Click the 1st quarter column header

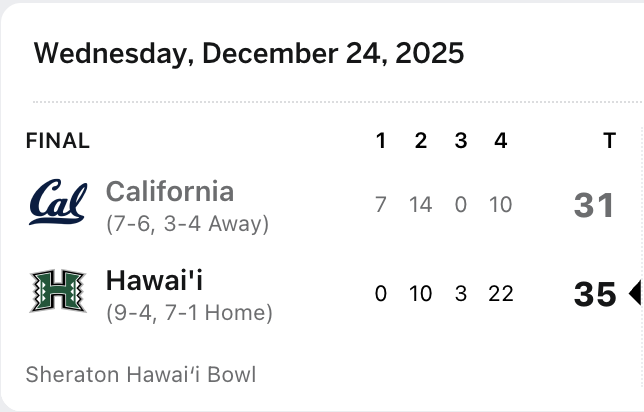(381, 141)
